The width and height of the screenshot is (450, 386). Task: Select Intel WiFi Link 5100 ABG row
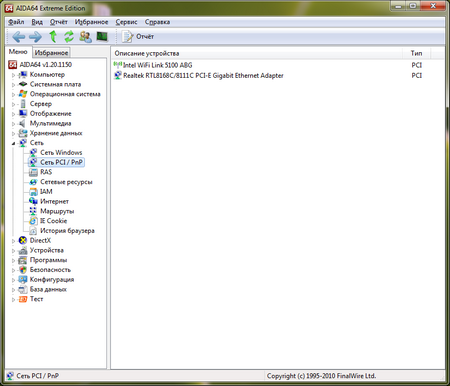tap(278, 65)
